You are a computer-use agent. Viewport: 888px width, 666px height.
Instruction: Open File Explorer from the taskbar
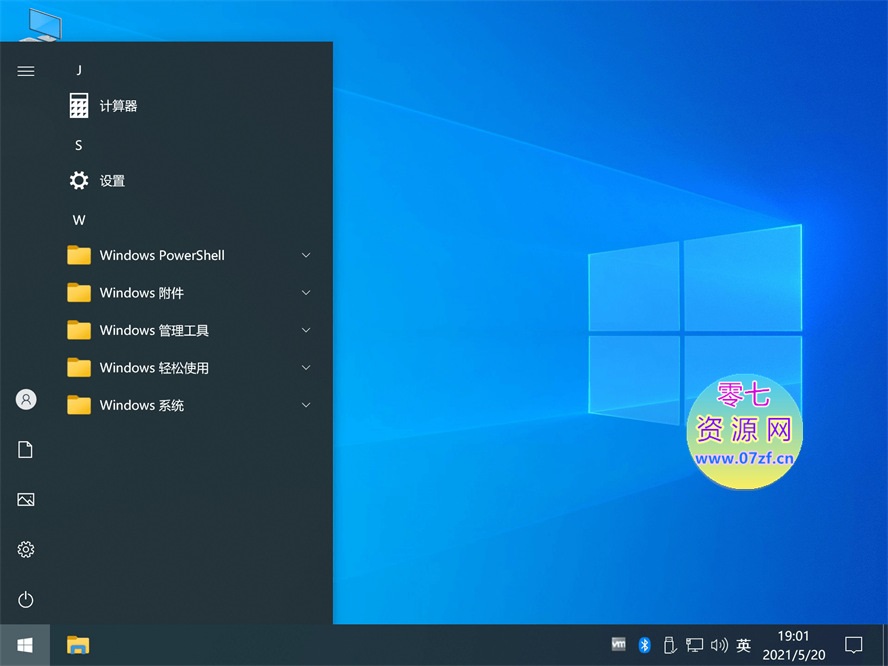coord(78,645)
